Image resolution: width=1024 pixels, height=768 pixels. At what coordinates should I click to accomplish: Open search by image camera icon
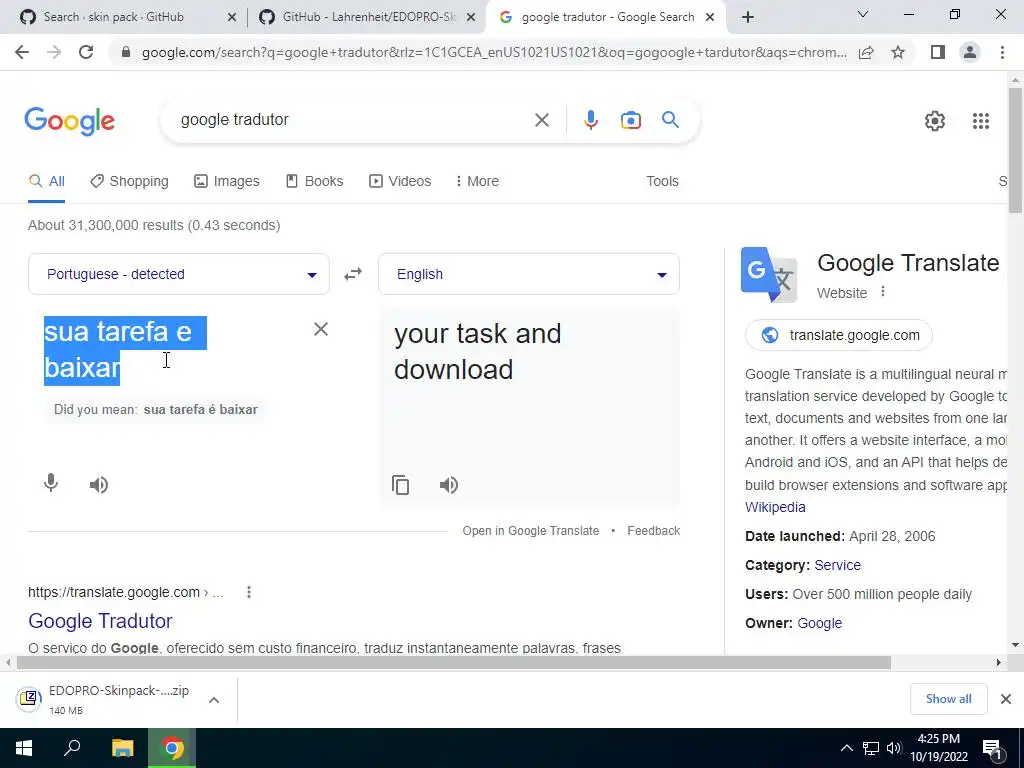(x=630, y=120)
